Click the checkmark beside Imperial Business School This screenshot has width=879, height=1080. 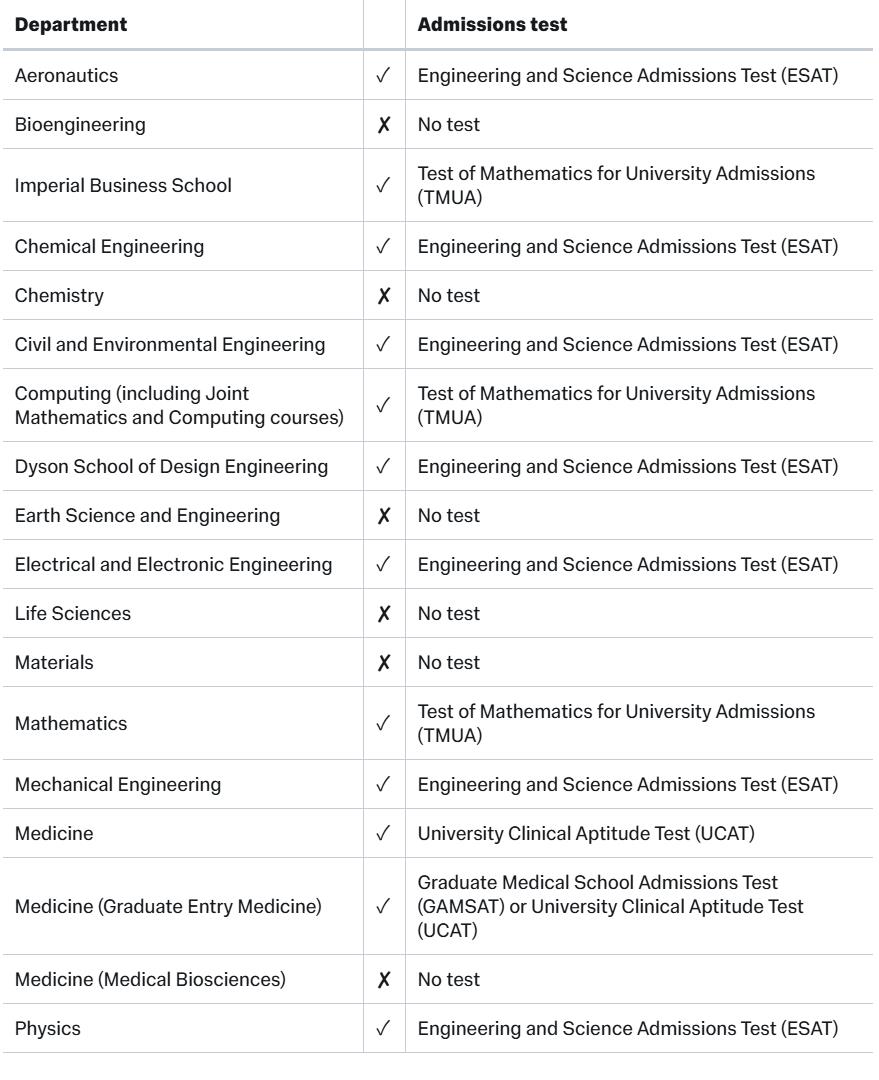pyautogui.click(x=384, y=185)
